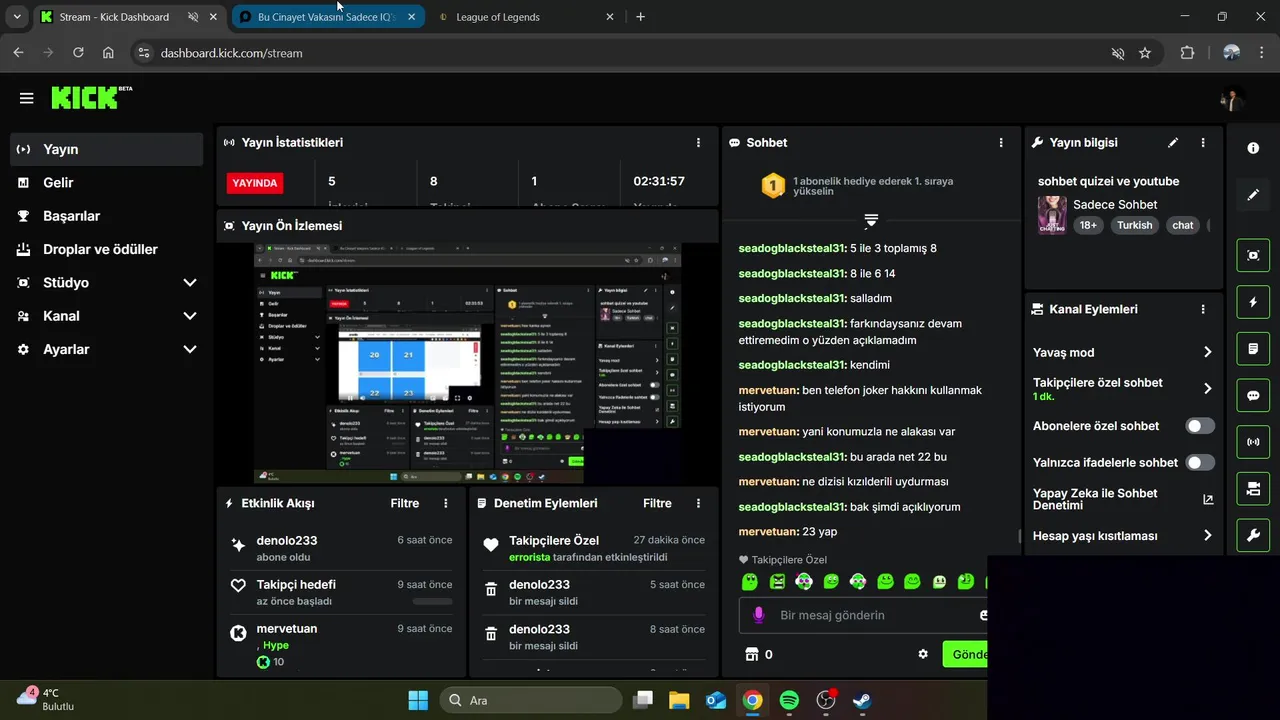
Task: Click the address bar URL
Action: coord(231,53)
